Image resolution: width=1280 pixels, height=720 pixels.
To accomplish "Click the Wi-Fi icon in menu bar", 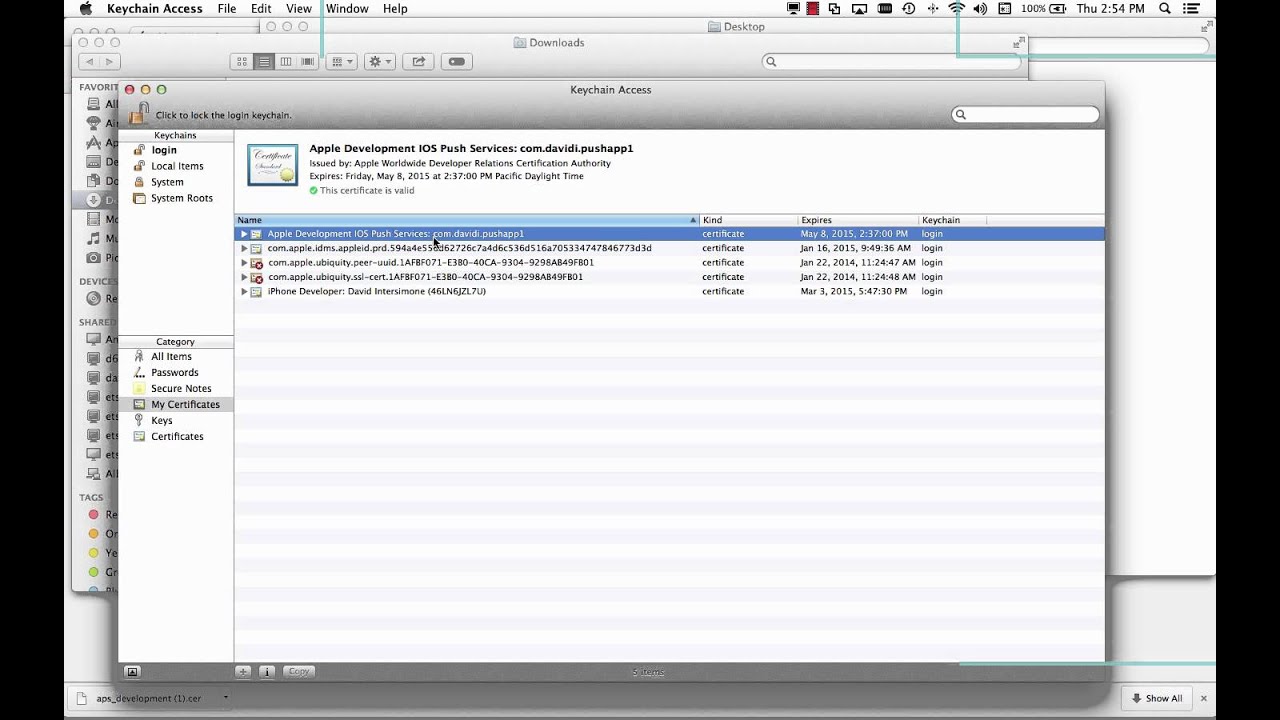I will tap(957, 8).
